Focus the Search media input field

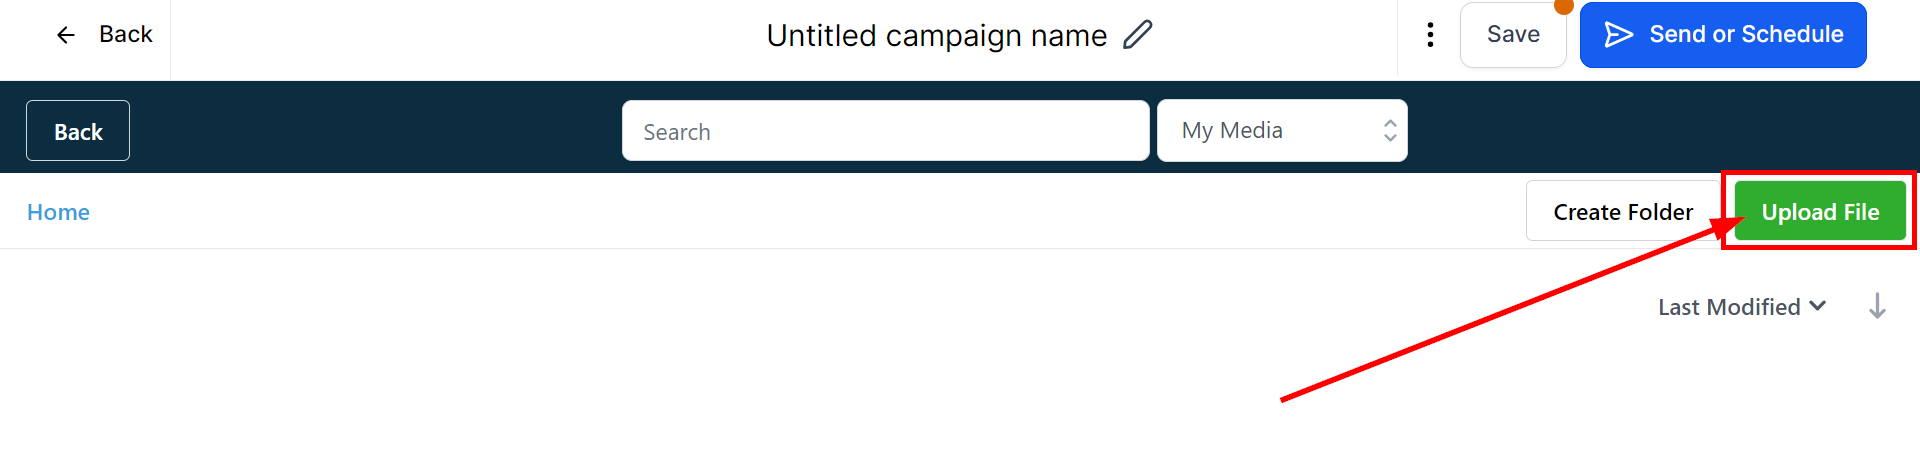point(885,131)
